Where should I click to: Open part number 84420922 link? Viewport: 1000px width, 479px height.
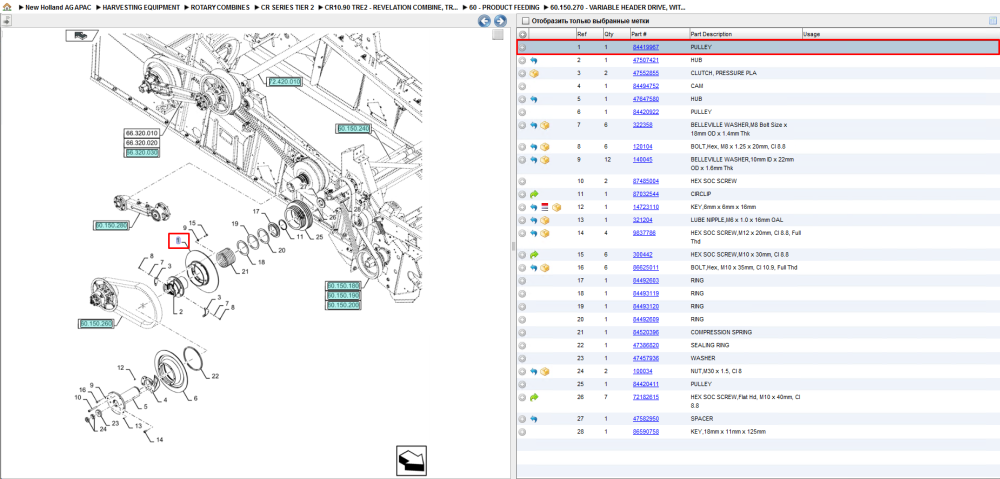(645, 112)
